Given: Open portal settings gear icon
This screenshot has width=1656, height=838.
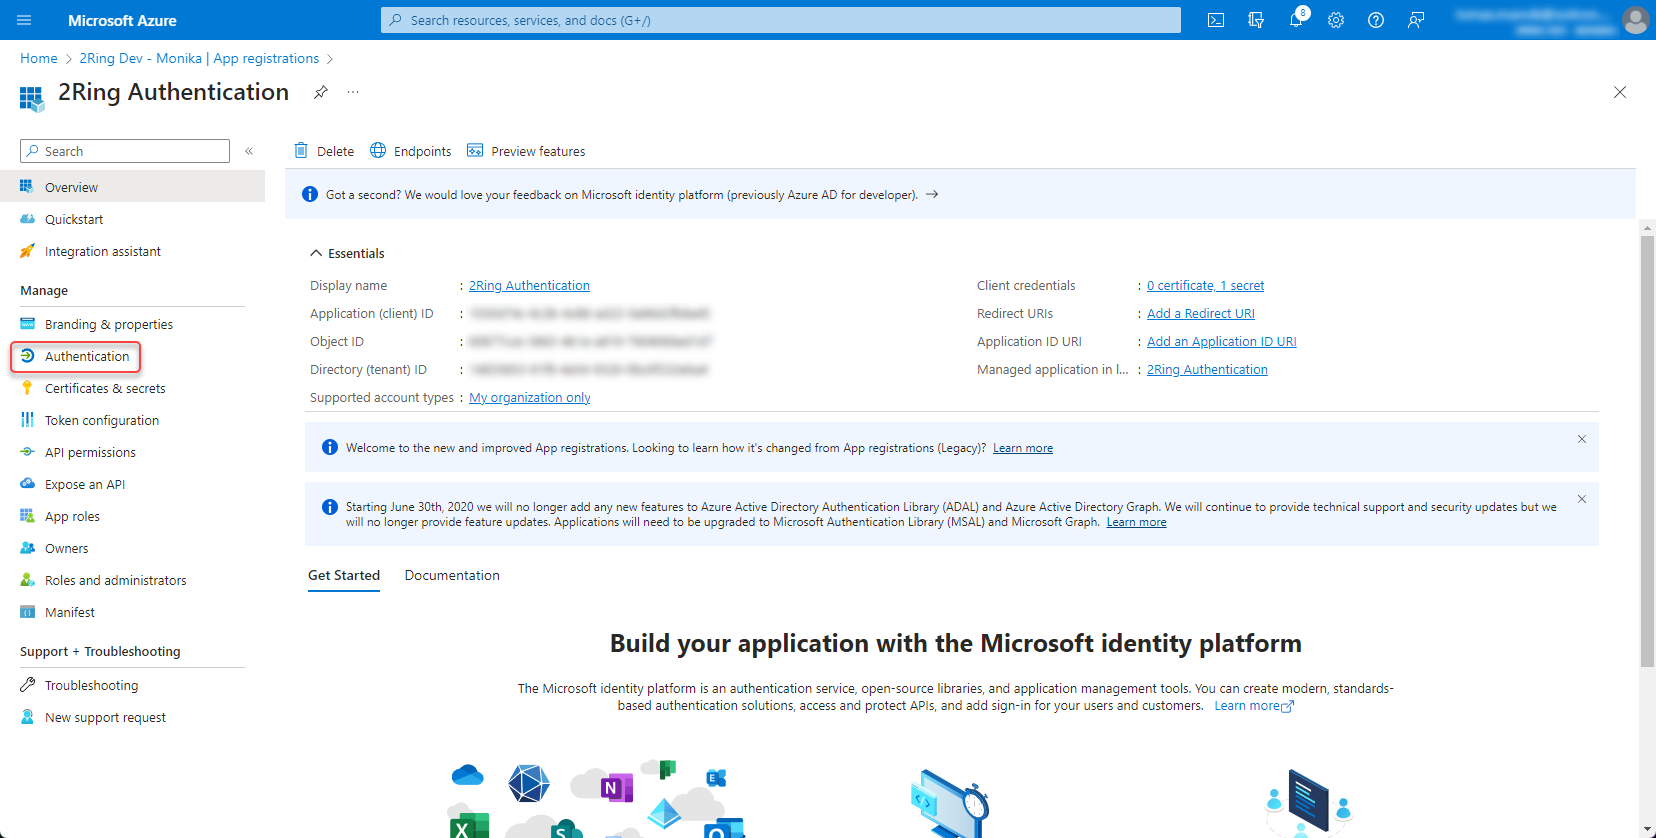Looking at the screenshot, I should pyautogui.click(x=1336, y=20).
